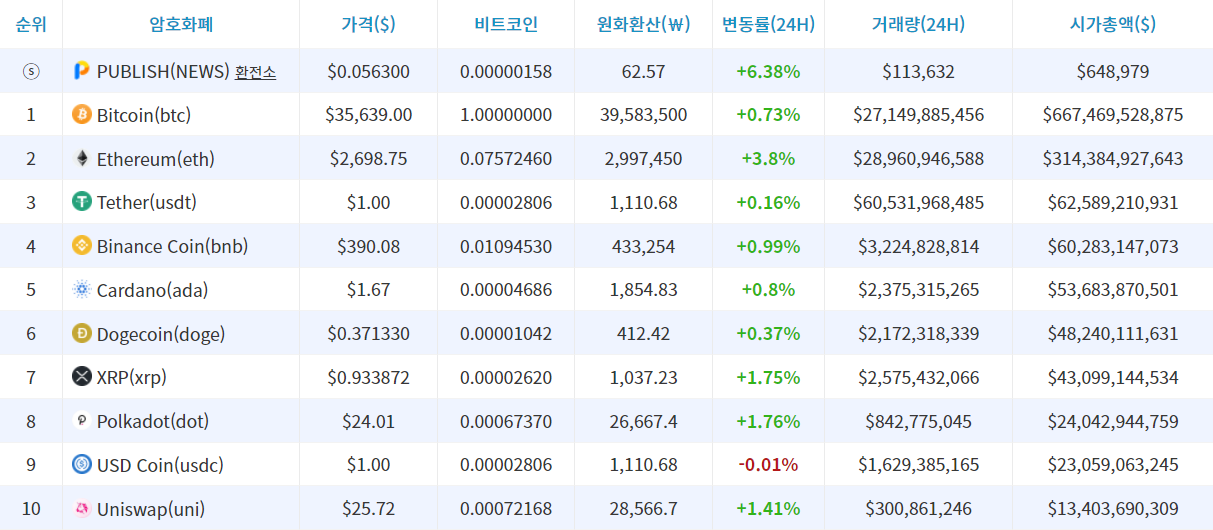Select Bitcoin change value +0.73%
This screenshot has height=530, width=1213.
coord(768,115)
